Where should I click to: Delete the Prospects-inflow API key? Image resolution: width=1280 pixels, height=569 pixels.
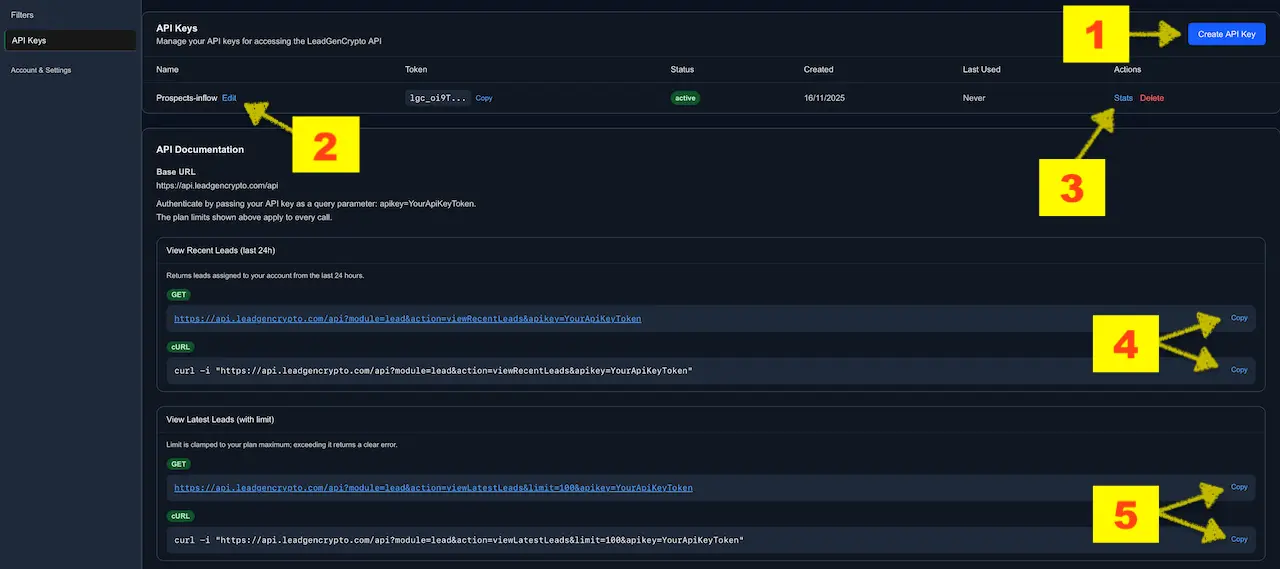pyautogui.click(x=1152, y=98)
